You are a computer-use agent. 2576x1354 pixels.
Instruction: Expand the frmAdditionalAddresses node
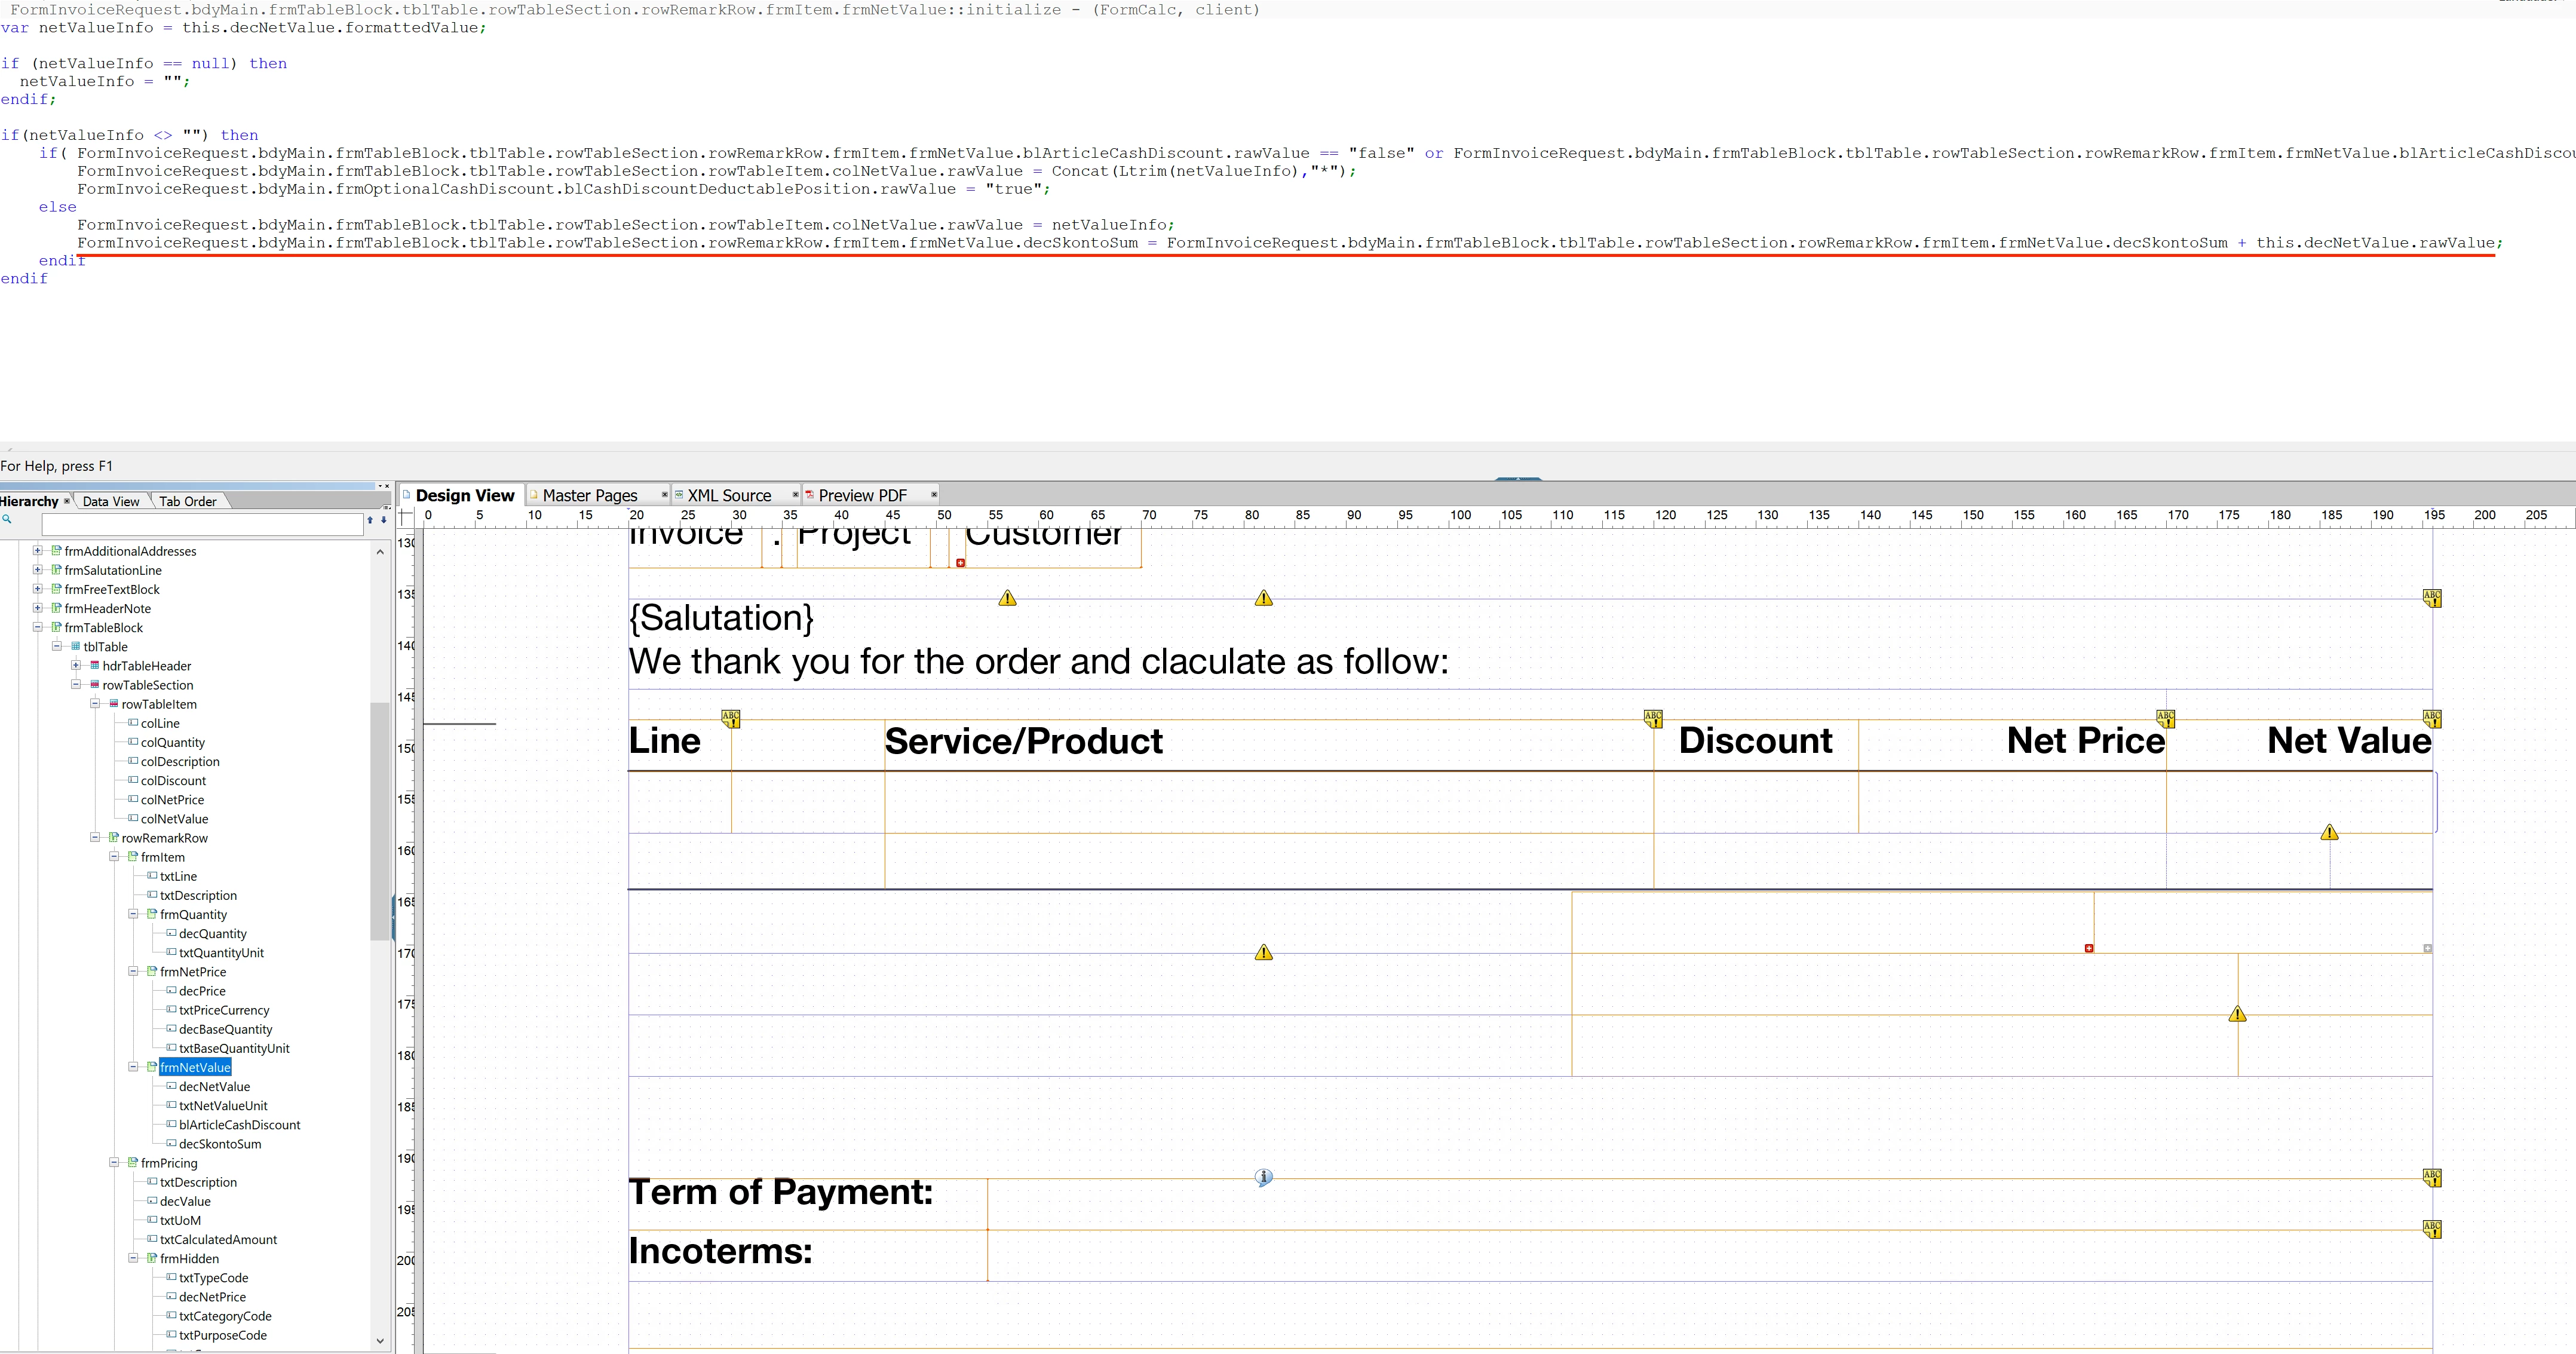click(38, 551)
